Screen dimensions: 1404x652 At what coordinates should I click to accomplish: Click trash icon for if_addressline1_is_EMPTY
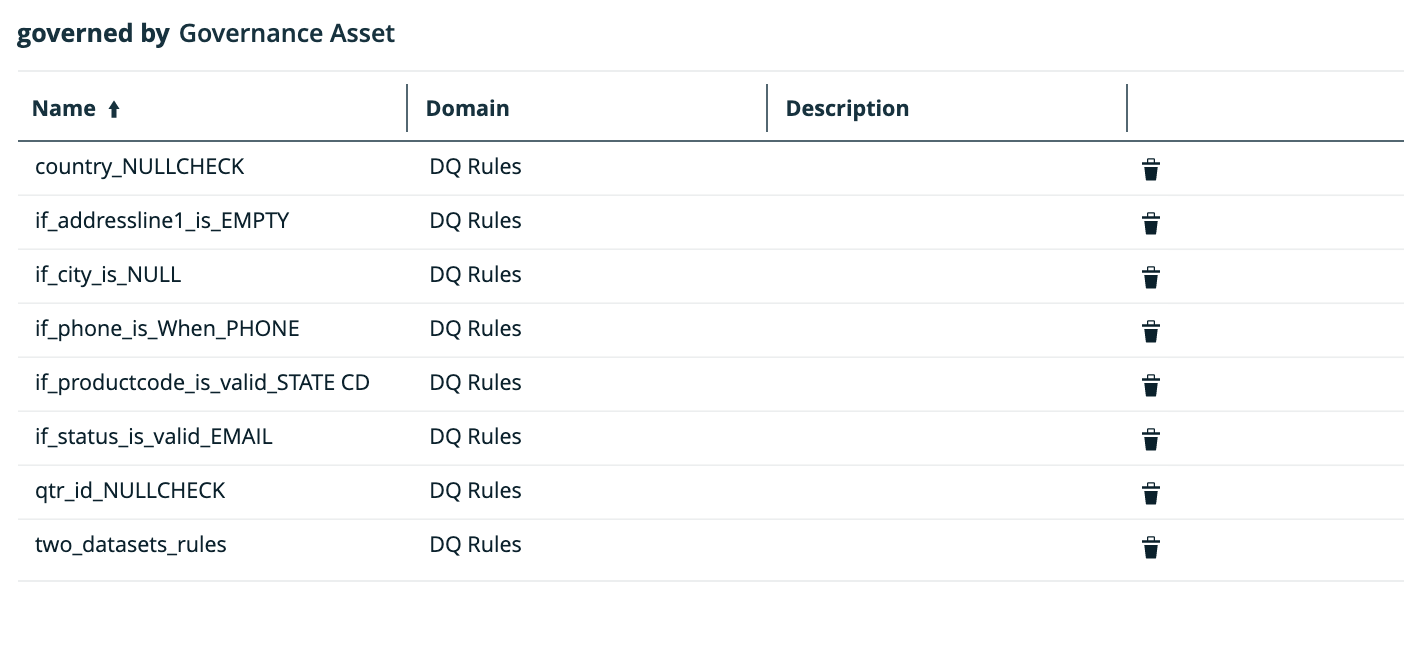[x=1151, y=223]
